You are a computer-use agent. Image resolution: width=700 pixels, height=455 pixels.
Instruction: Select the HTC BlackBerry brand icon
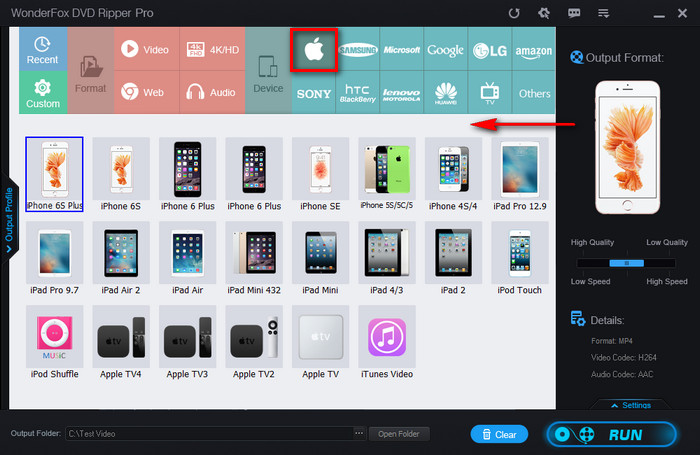pyautogui.click(x=358, y=92)
